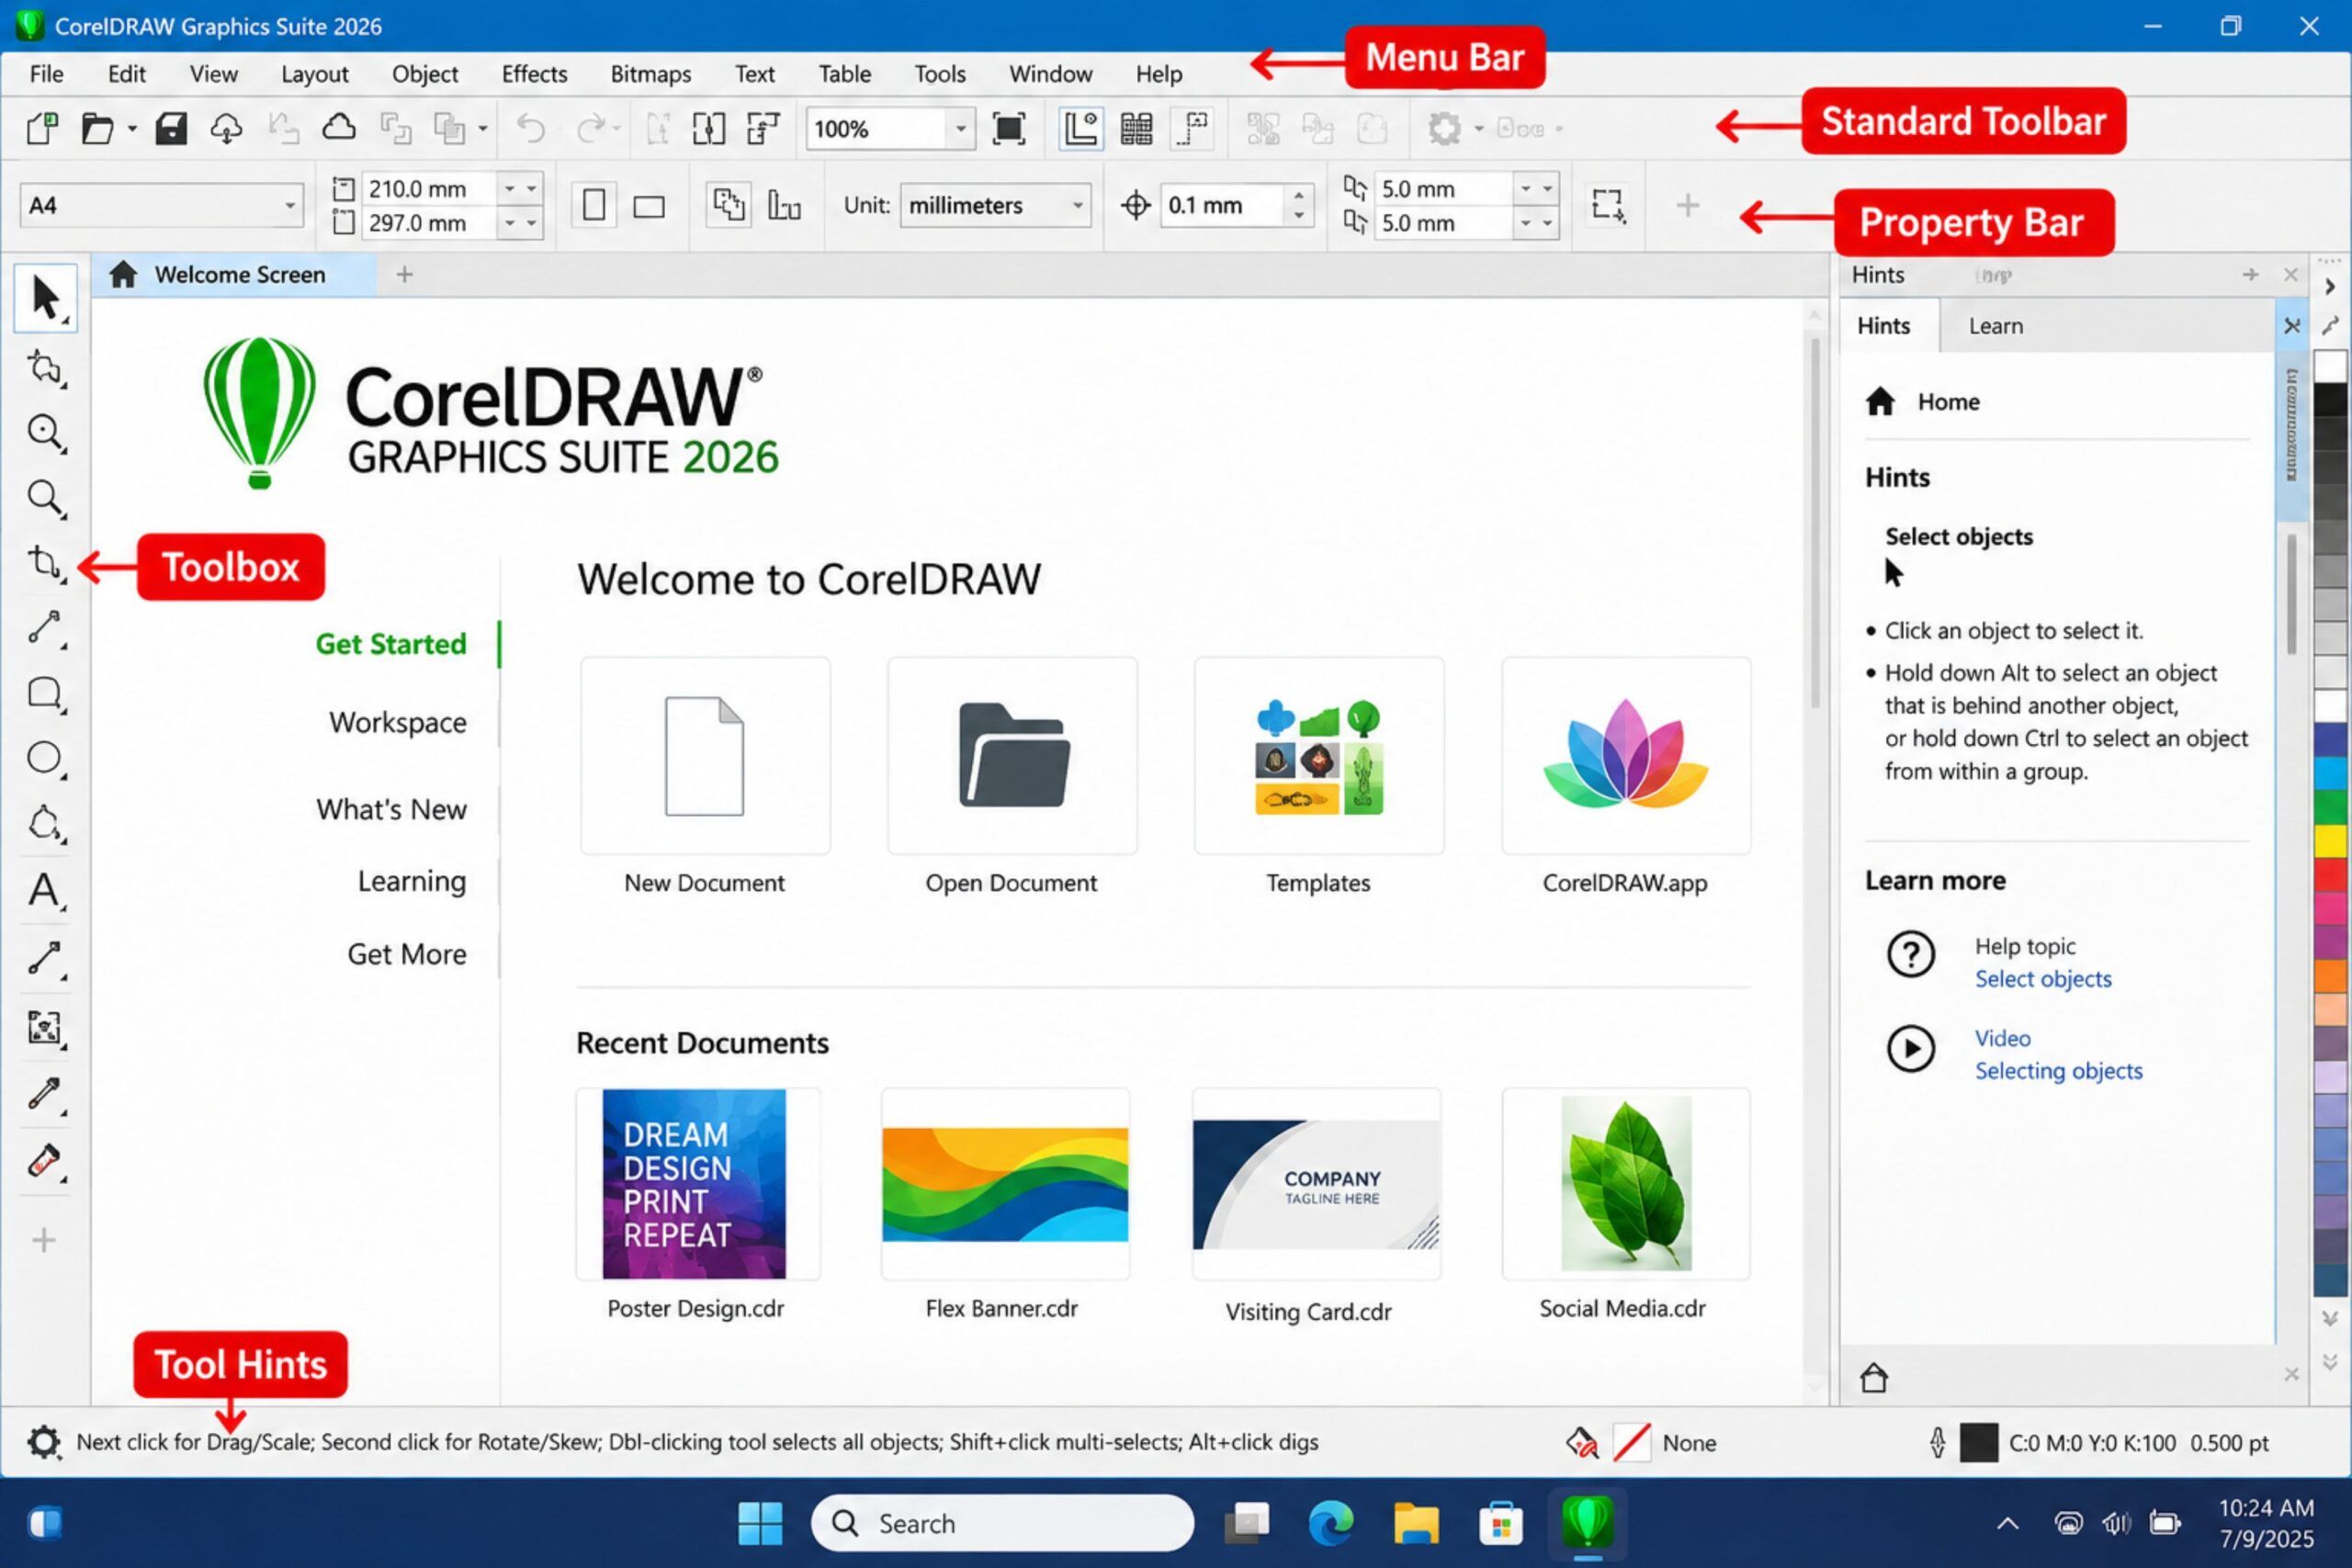The height and width of the screenshot is (1568, 2352).
Task: Toggle Show rulers button
Action: [x=1081, y=128]
